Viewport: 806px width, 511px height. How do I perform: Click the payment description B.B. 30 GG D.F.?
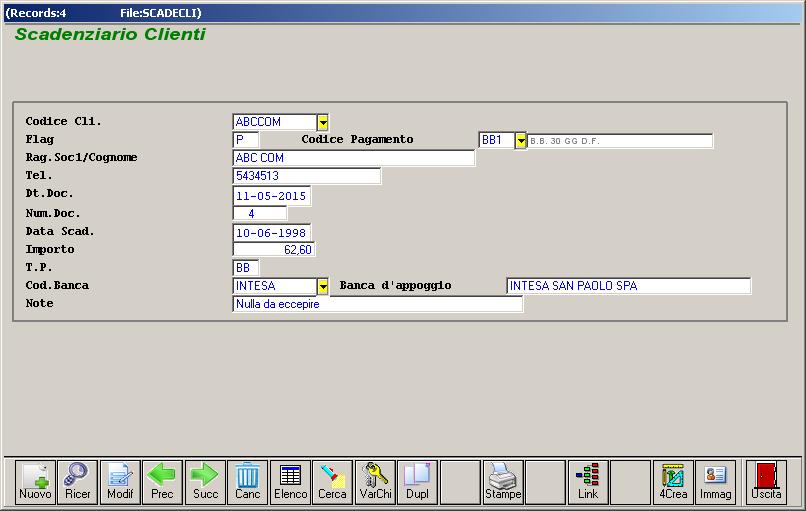point(620,140)
